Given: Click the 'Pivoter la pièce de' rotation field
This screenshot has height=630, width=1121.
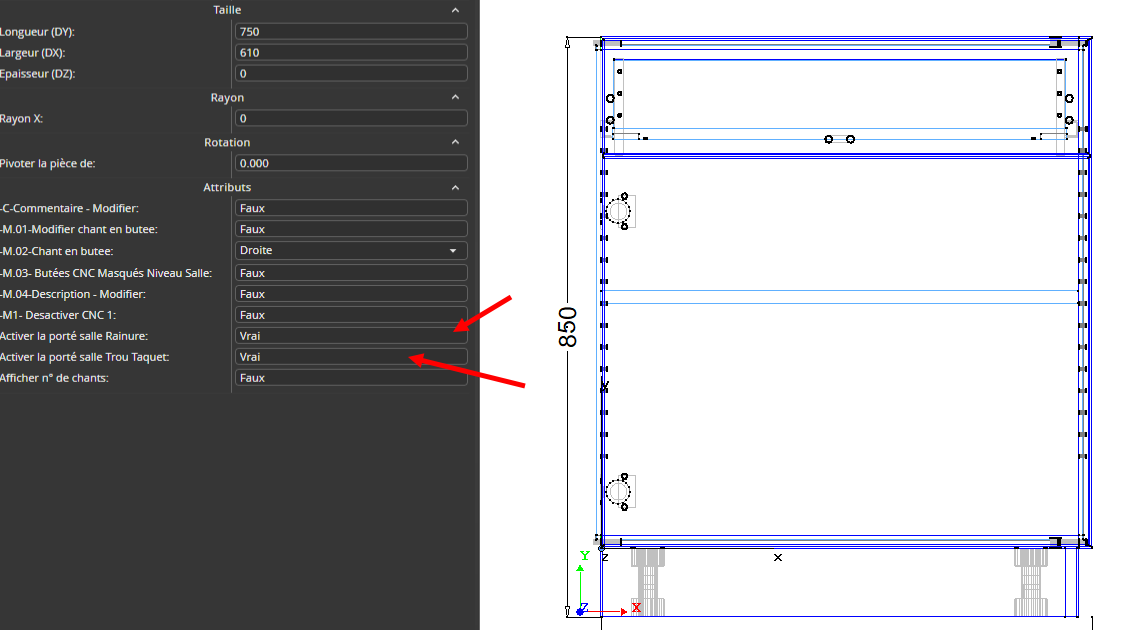Looking at the screenshot, I should [351, 163].
